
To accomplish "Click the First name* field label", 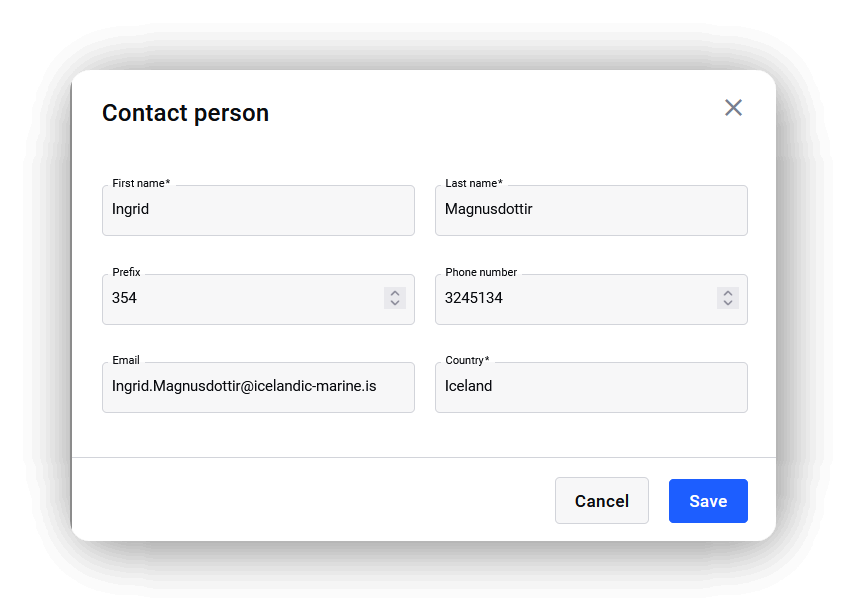I will click(141, 183).
